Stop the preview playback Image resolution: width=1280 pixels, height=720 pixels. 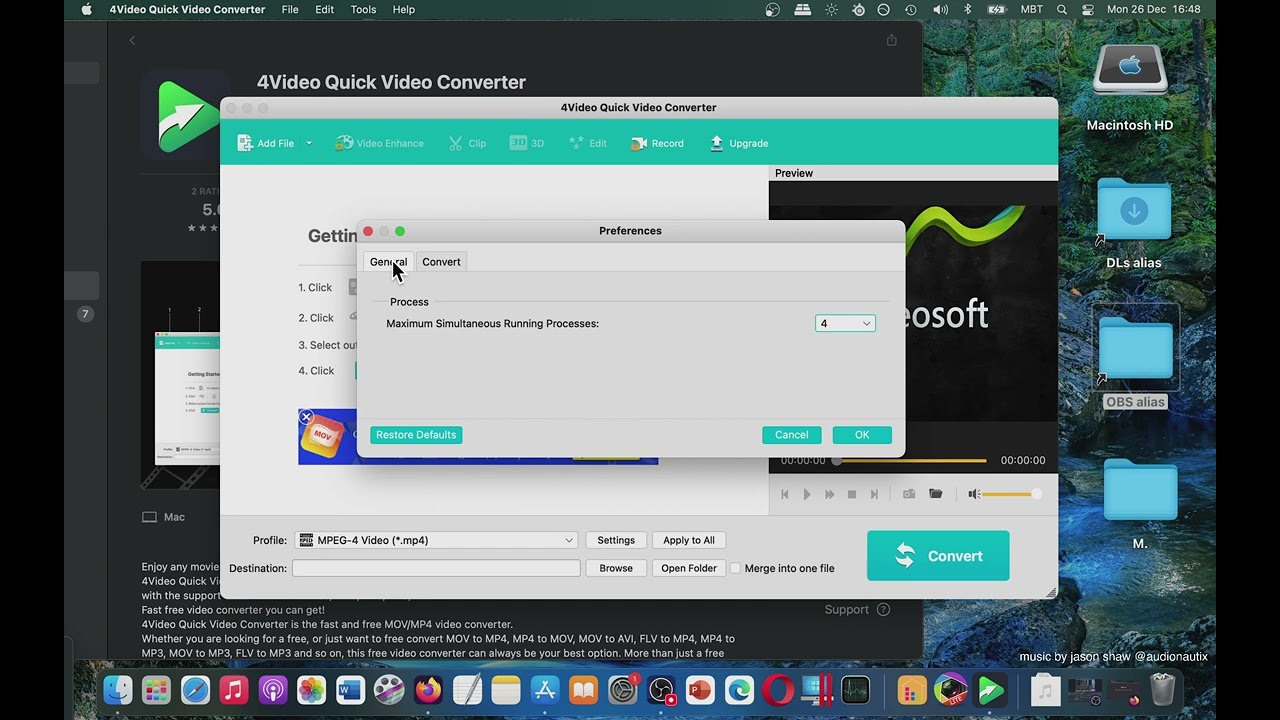[x=852, y=494]
